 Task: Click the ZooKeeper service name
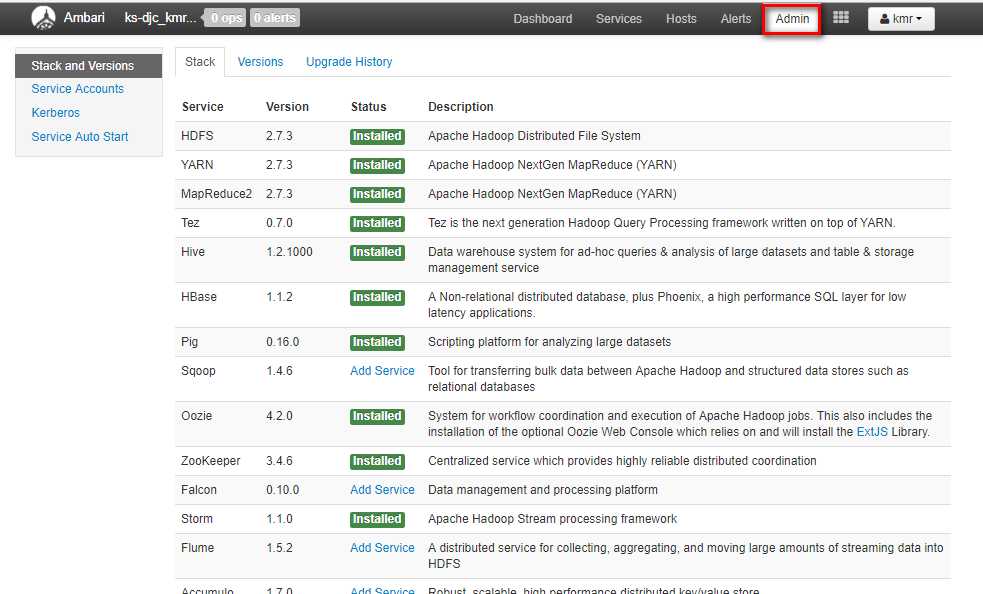pyautogui.click(x=211, y=461)
